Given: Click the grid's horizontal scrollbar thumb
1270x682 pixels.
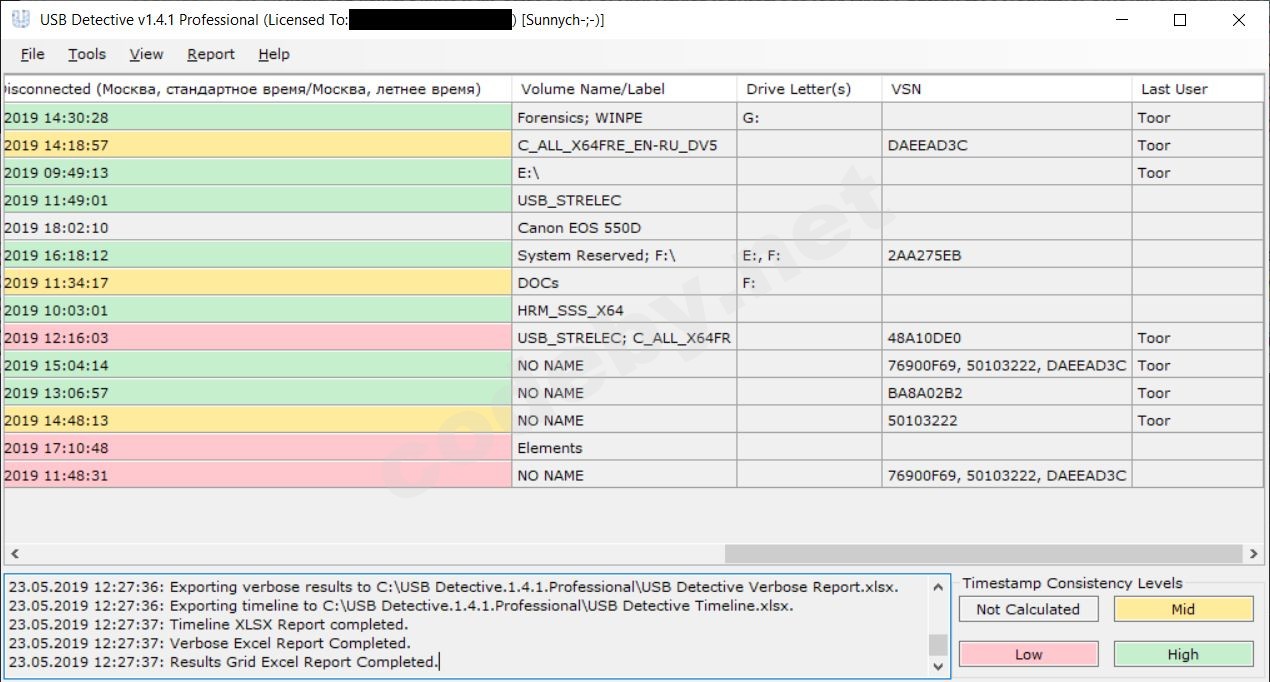Looking at the screenshot, I should (x=984, y=553).
